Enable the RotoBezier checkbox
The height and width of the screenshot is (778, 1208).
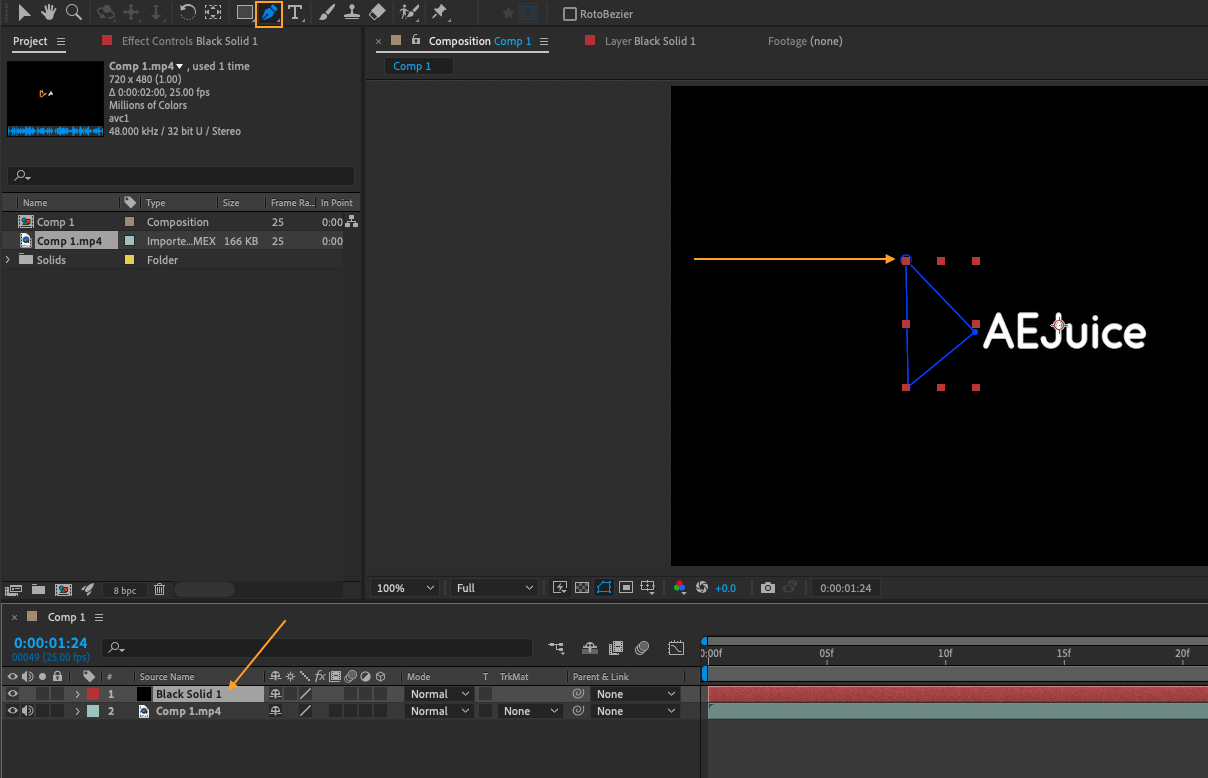tap(570, 14)
